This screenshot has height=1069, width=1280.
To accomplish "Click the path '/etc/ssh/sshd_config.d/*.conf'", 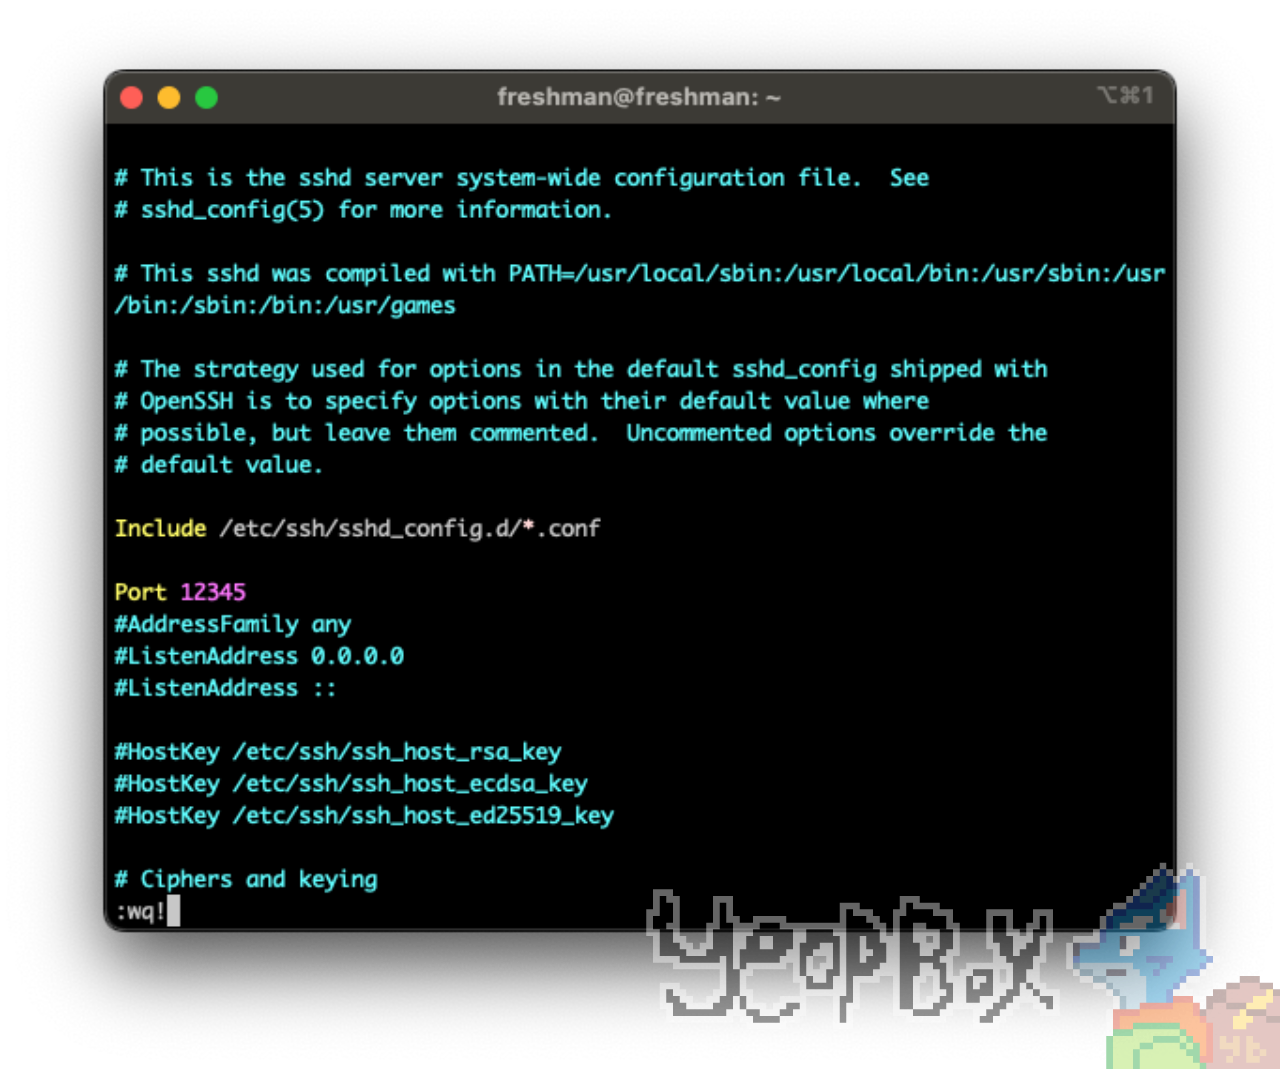I will pos(410,528).
